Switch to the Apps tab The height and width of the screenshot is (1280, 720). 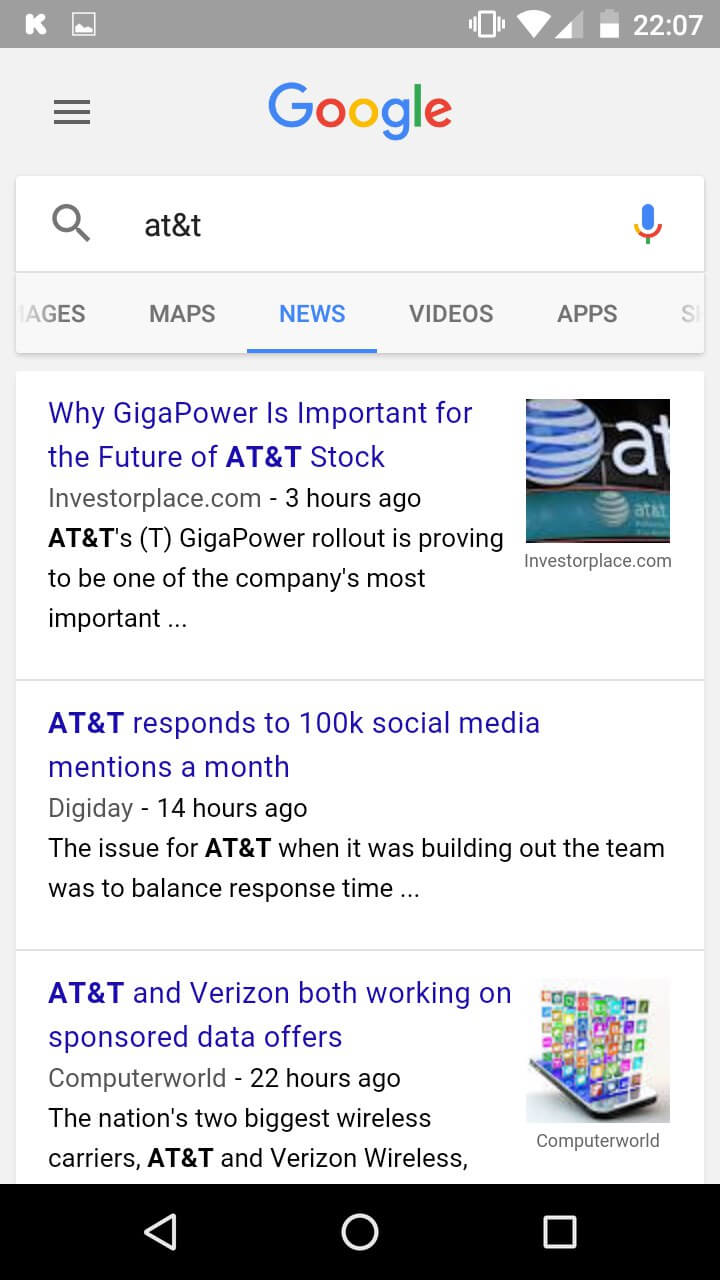tap(587, 314)
